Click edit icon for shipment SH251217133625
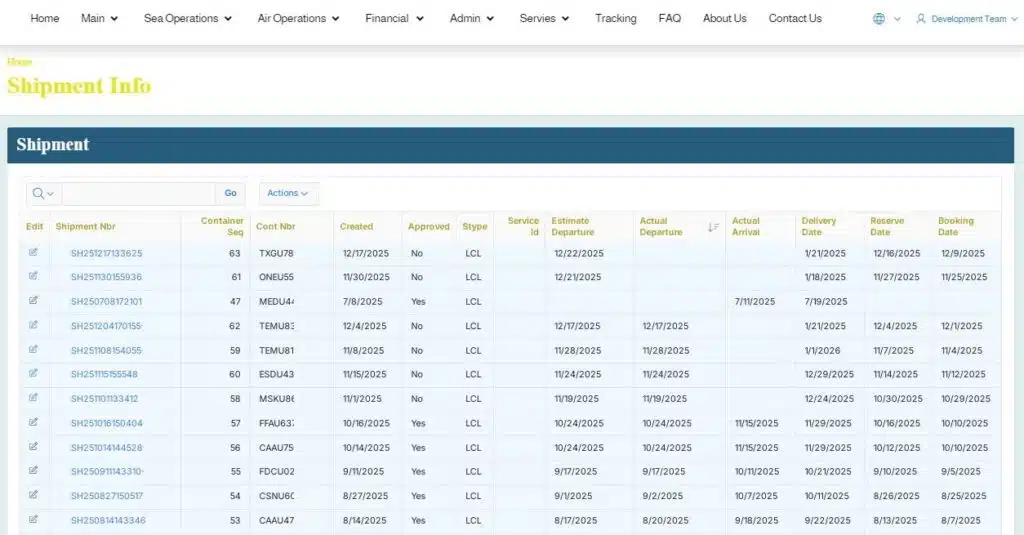 (33, 252)
